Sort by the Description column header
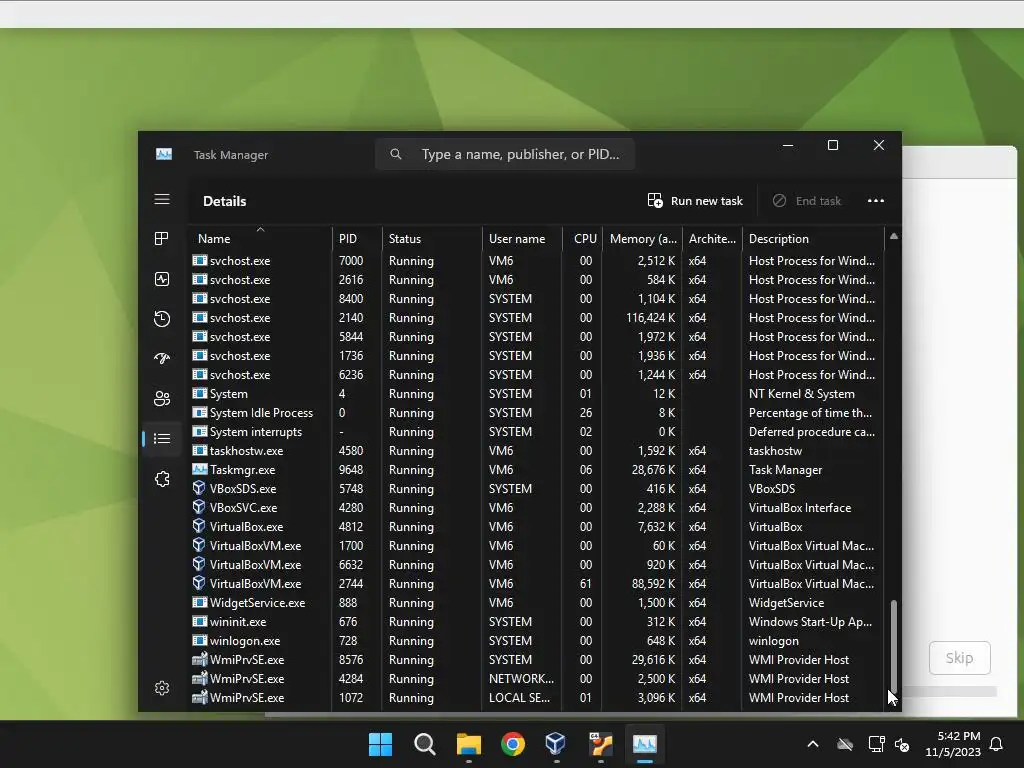The height and width of the screenshot is (768, 1024). 812,238
